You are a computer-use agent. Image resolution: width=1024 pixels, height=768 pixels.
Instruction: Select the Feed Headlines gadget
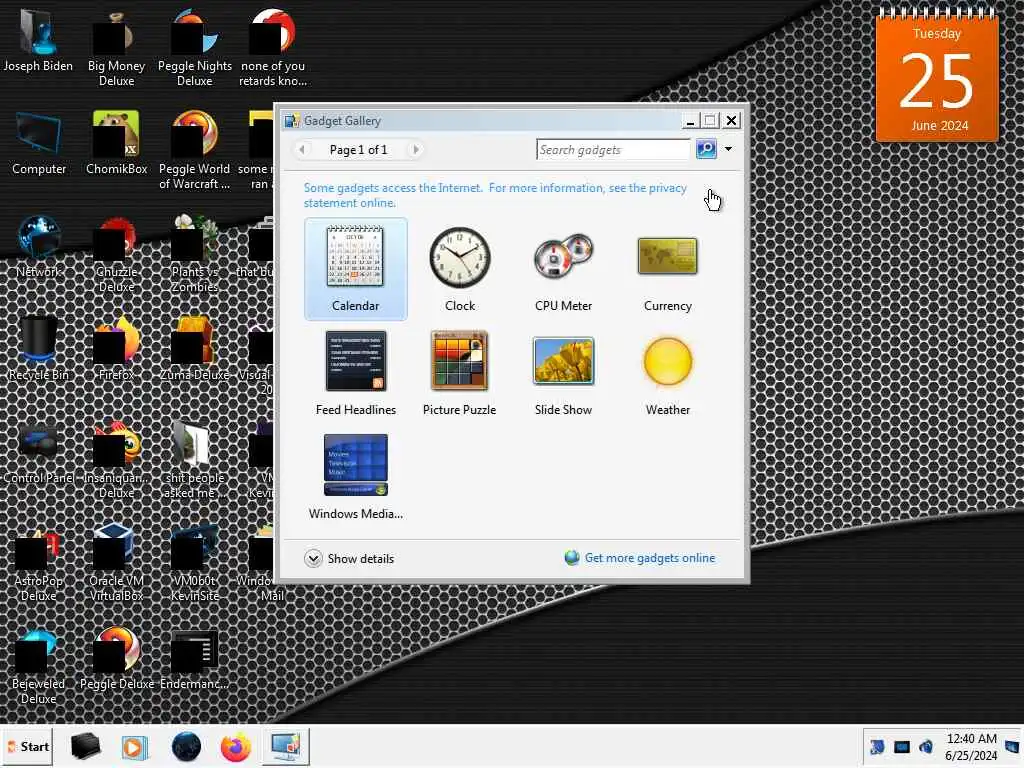pos(355,373)
